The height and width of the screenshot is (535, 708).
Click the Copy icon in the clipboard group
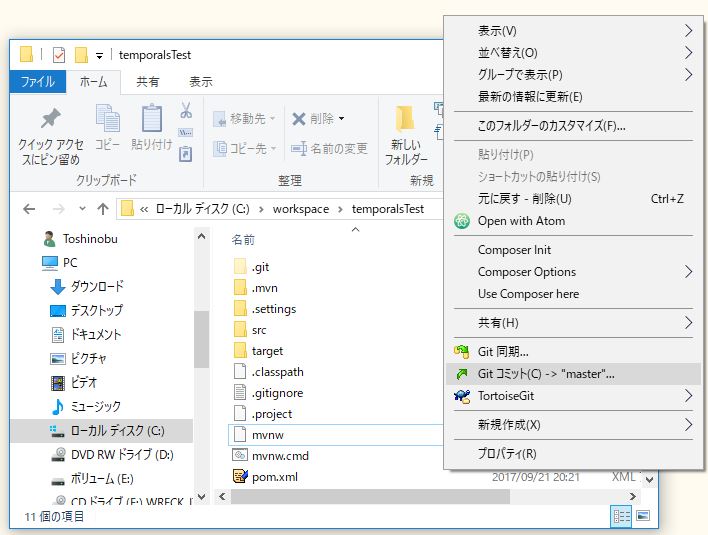107,118
